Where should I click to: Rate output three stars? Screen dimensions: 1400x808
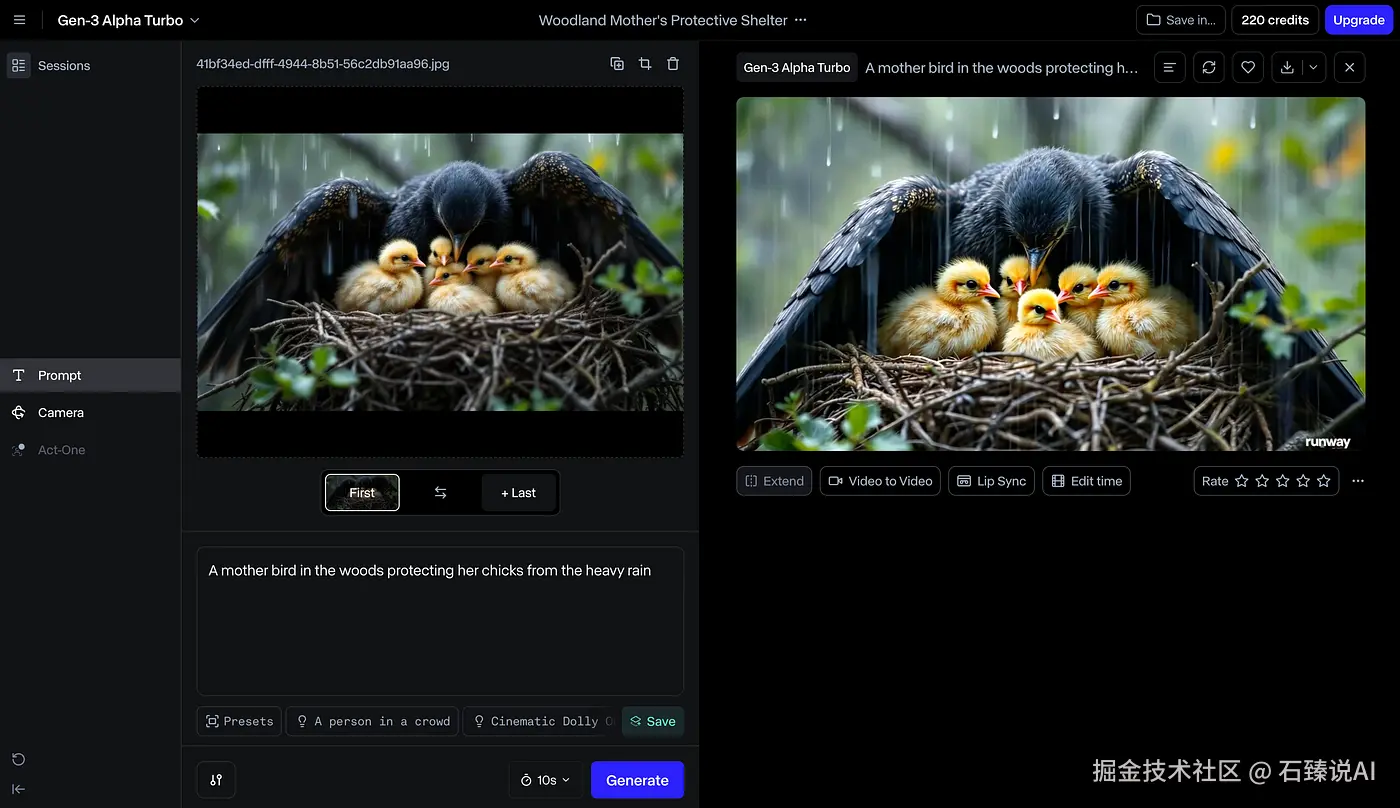point(1283,481)
